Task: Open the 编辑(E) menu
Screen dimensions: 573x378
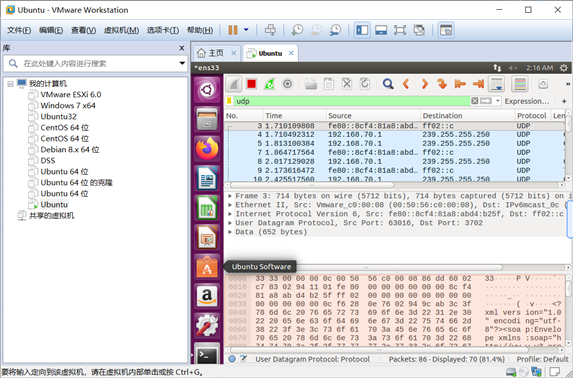Action: 51,30
